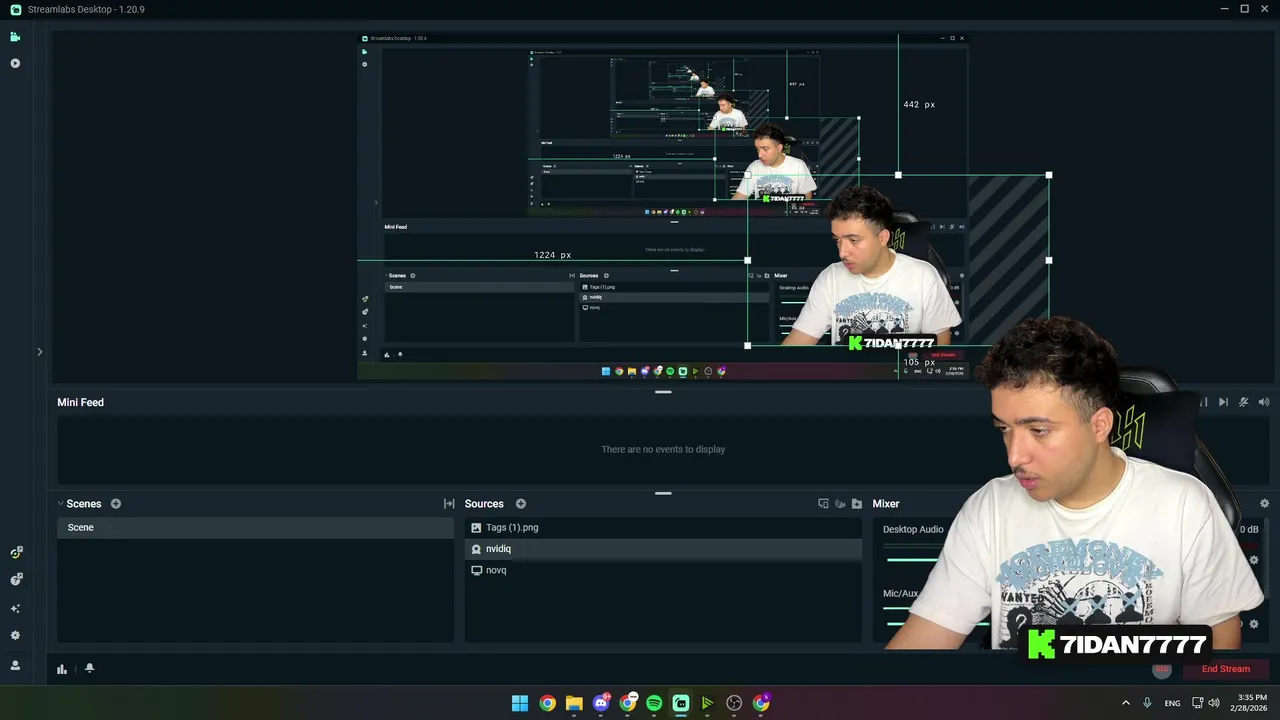1280x720 pixels.
Task: Click the top-center handle of selected source
Action: [898, 175]
